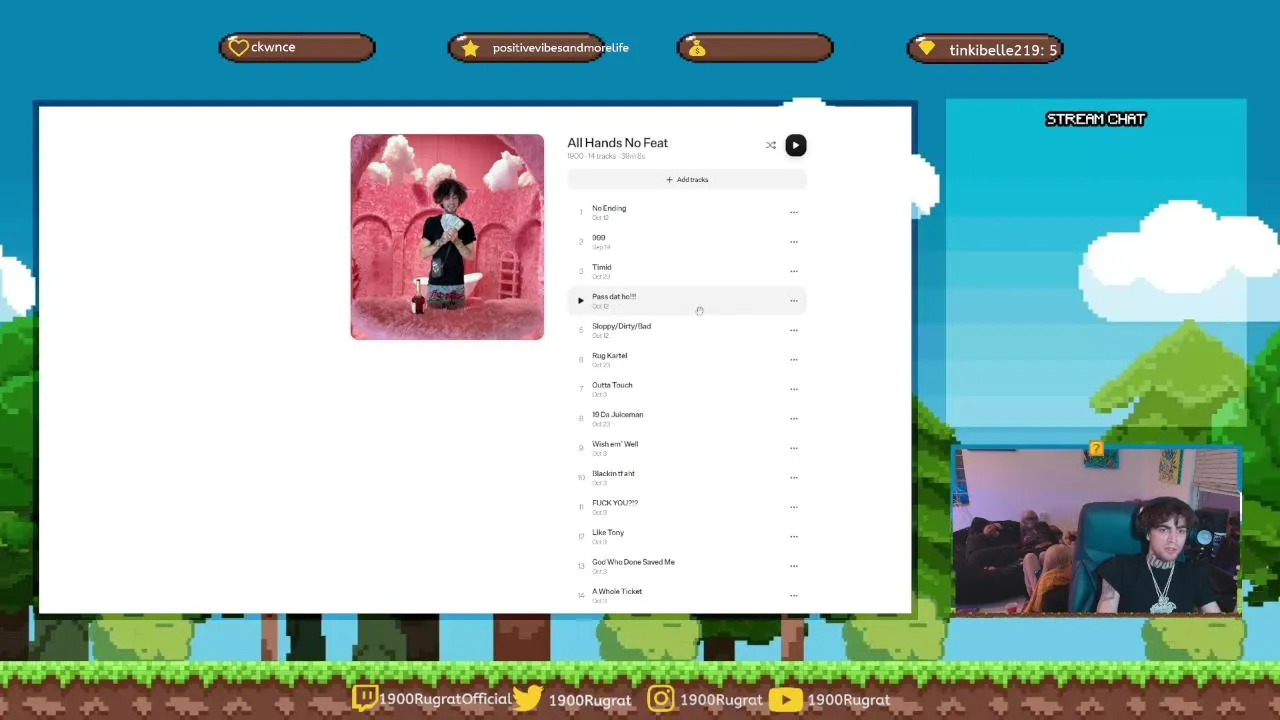Open more options for God Who Done Saved Me

(794, 566)
